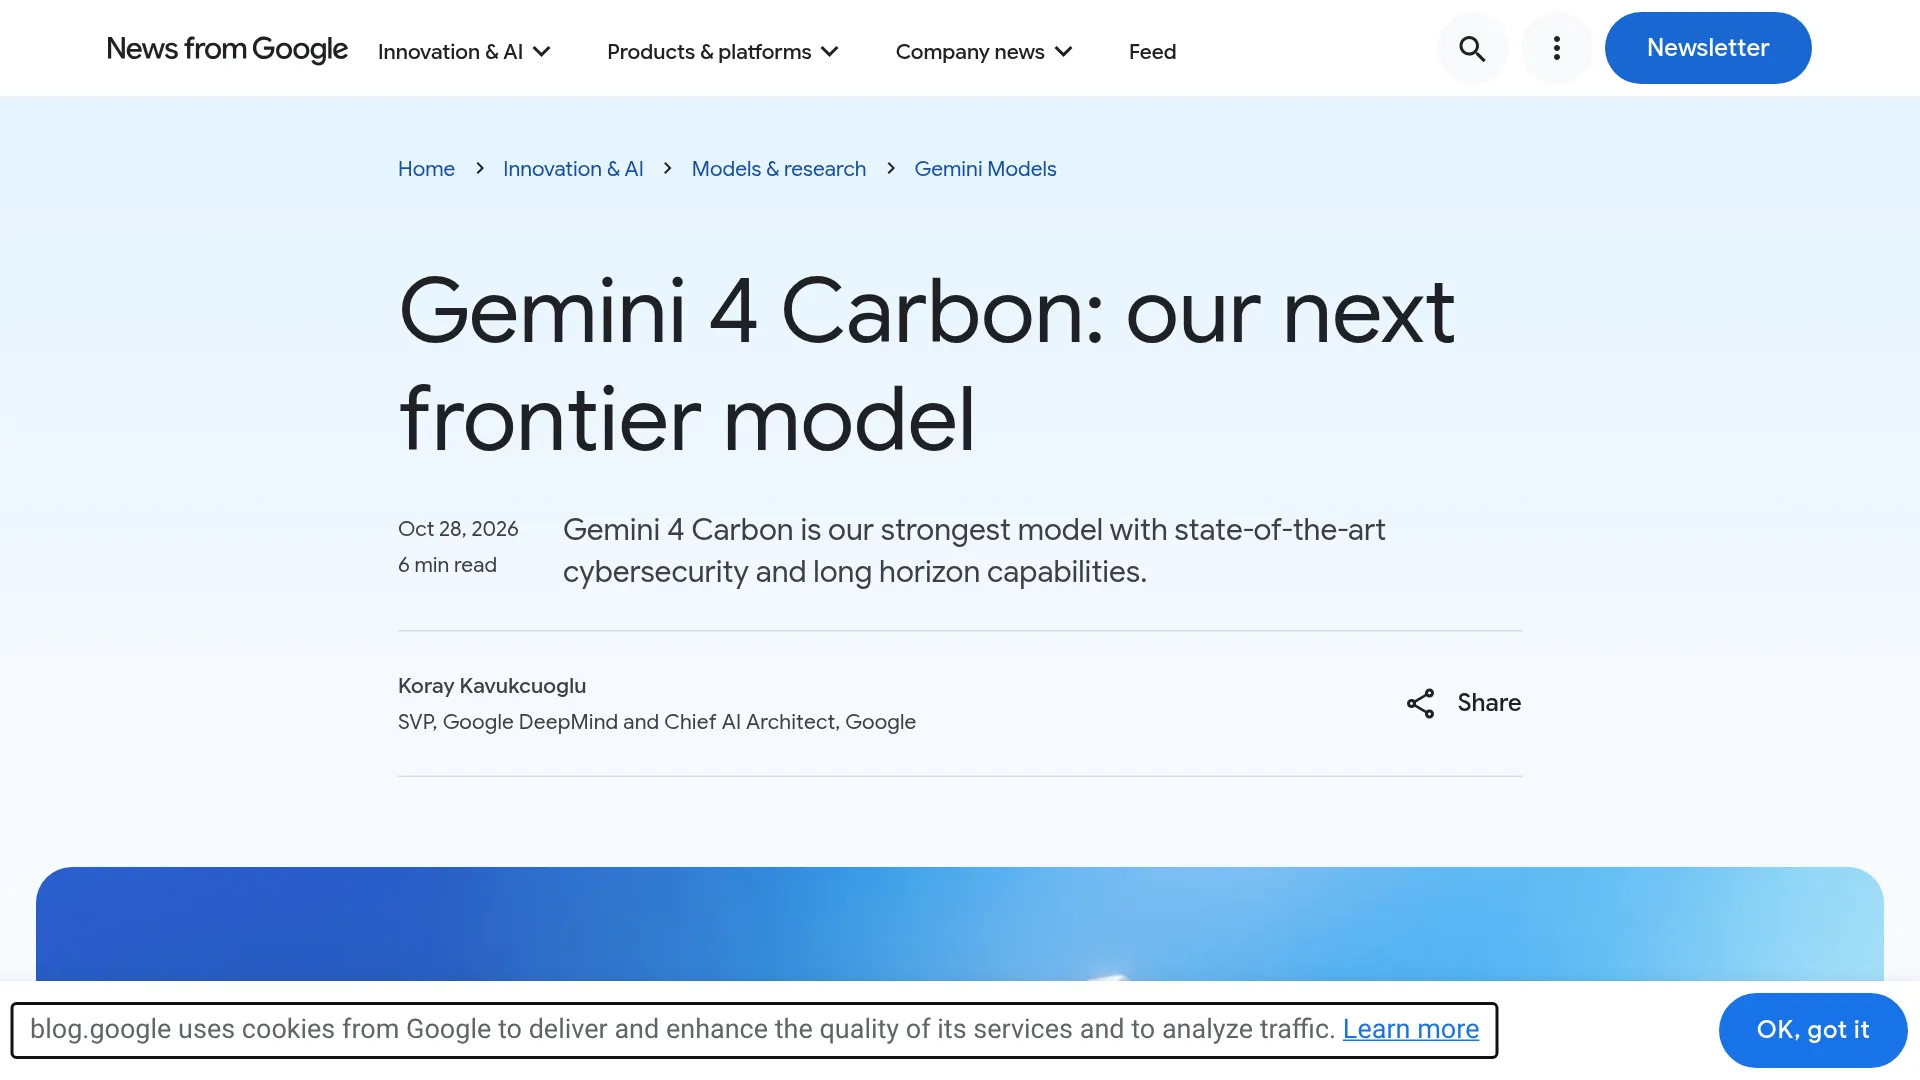
Task: Open the search icon in header
Action: click(1472, 48)
